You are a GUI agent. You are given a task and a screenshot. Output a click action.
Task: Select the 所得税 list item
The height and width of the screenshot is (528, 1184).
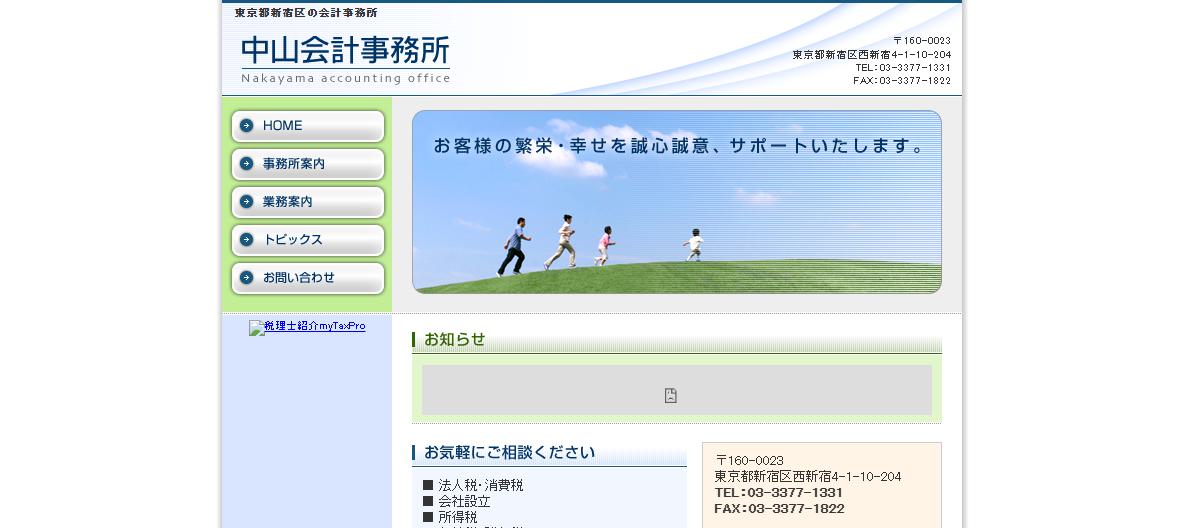click(x=458, y=517)
